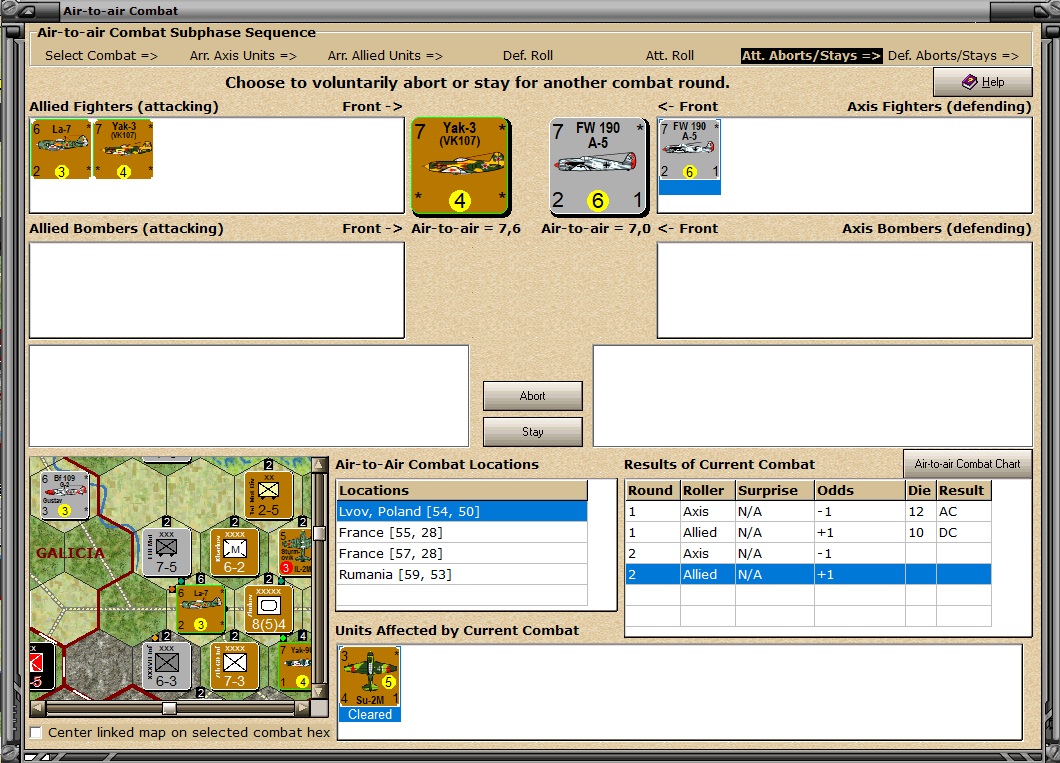Click the La-7 counter on the map
This screenshot has width=1060, height=763.
201,610
